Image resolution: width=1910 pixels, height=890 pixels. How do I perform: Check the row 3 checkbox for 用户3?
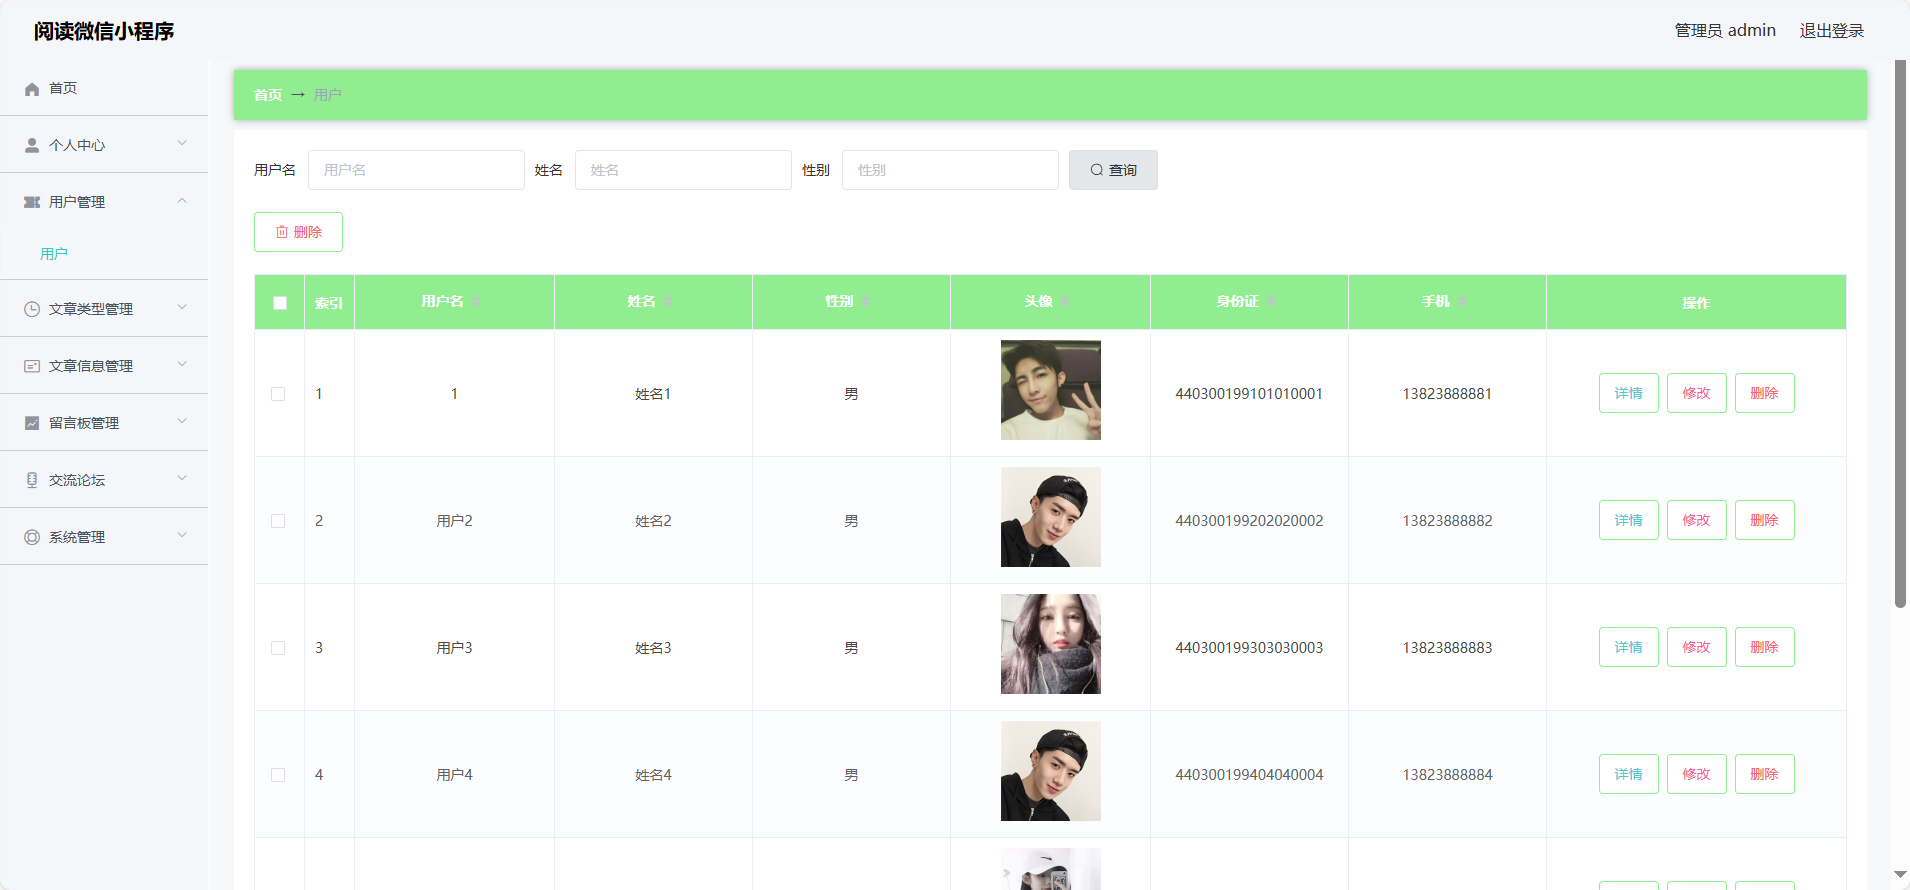pos(278,648)
